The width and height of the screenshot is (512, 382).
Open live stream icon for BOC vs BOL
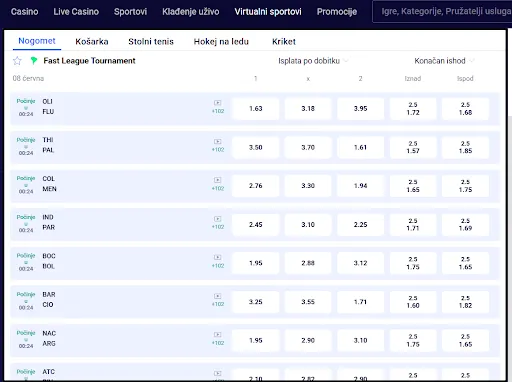pyautogui.click(x=218, y=257)
